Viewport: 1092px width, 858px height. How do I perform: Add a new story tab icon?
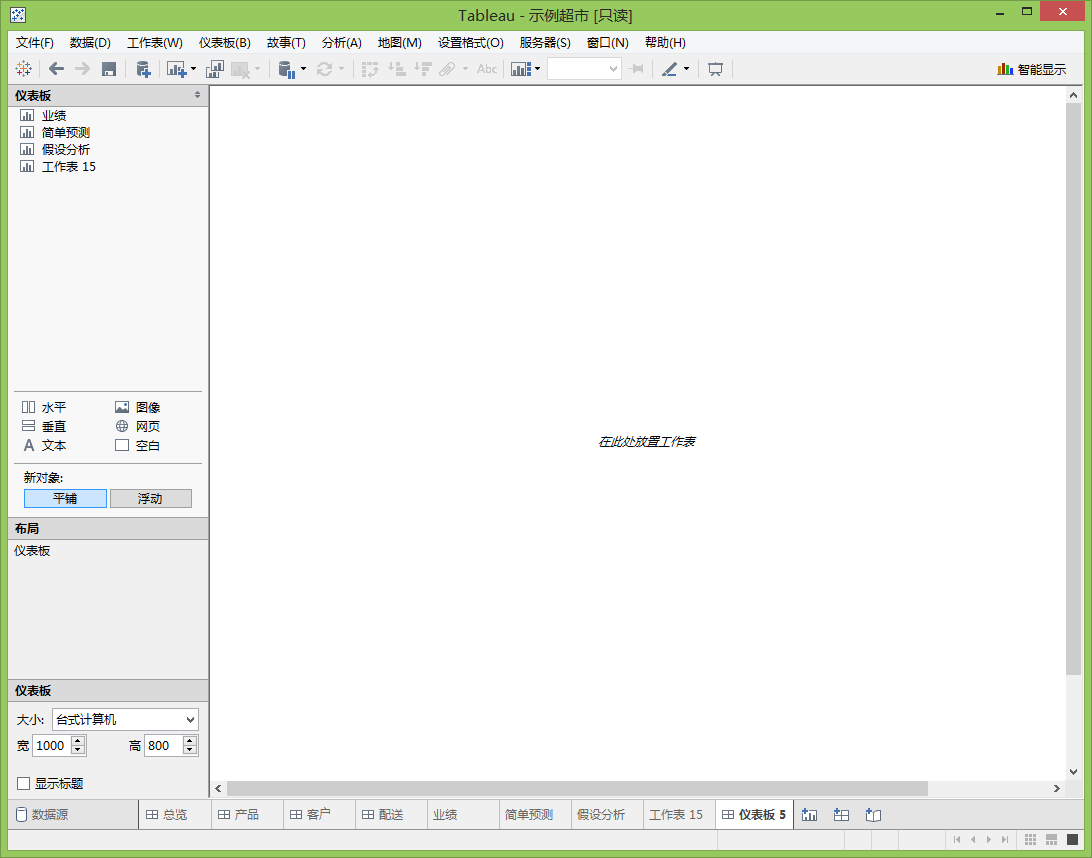[873, 815]
